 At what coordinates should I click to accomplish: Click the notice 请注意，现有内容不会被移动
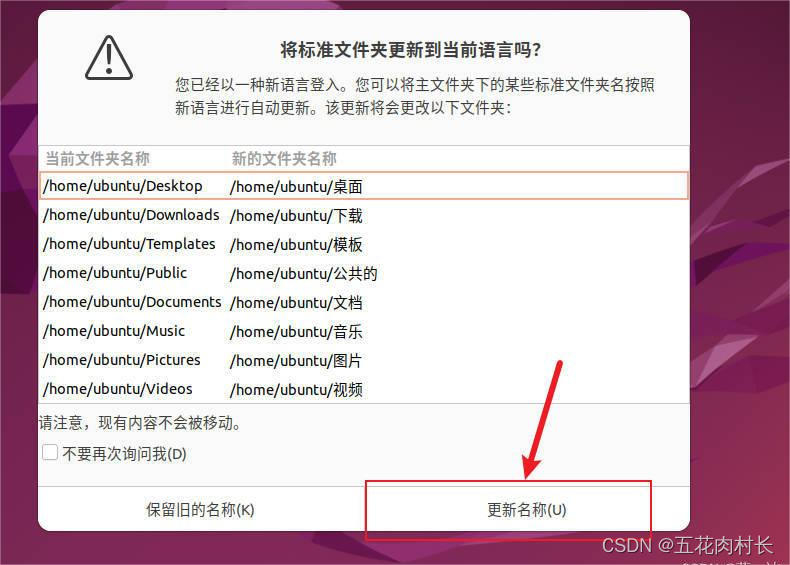coord(140,423)
